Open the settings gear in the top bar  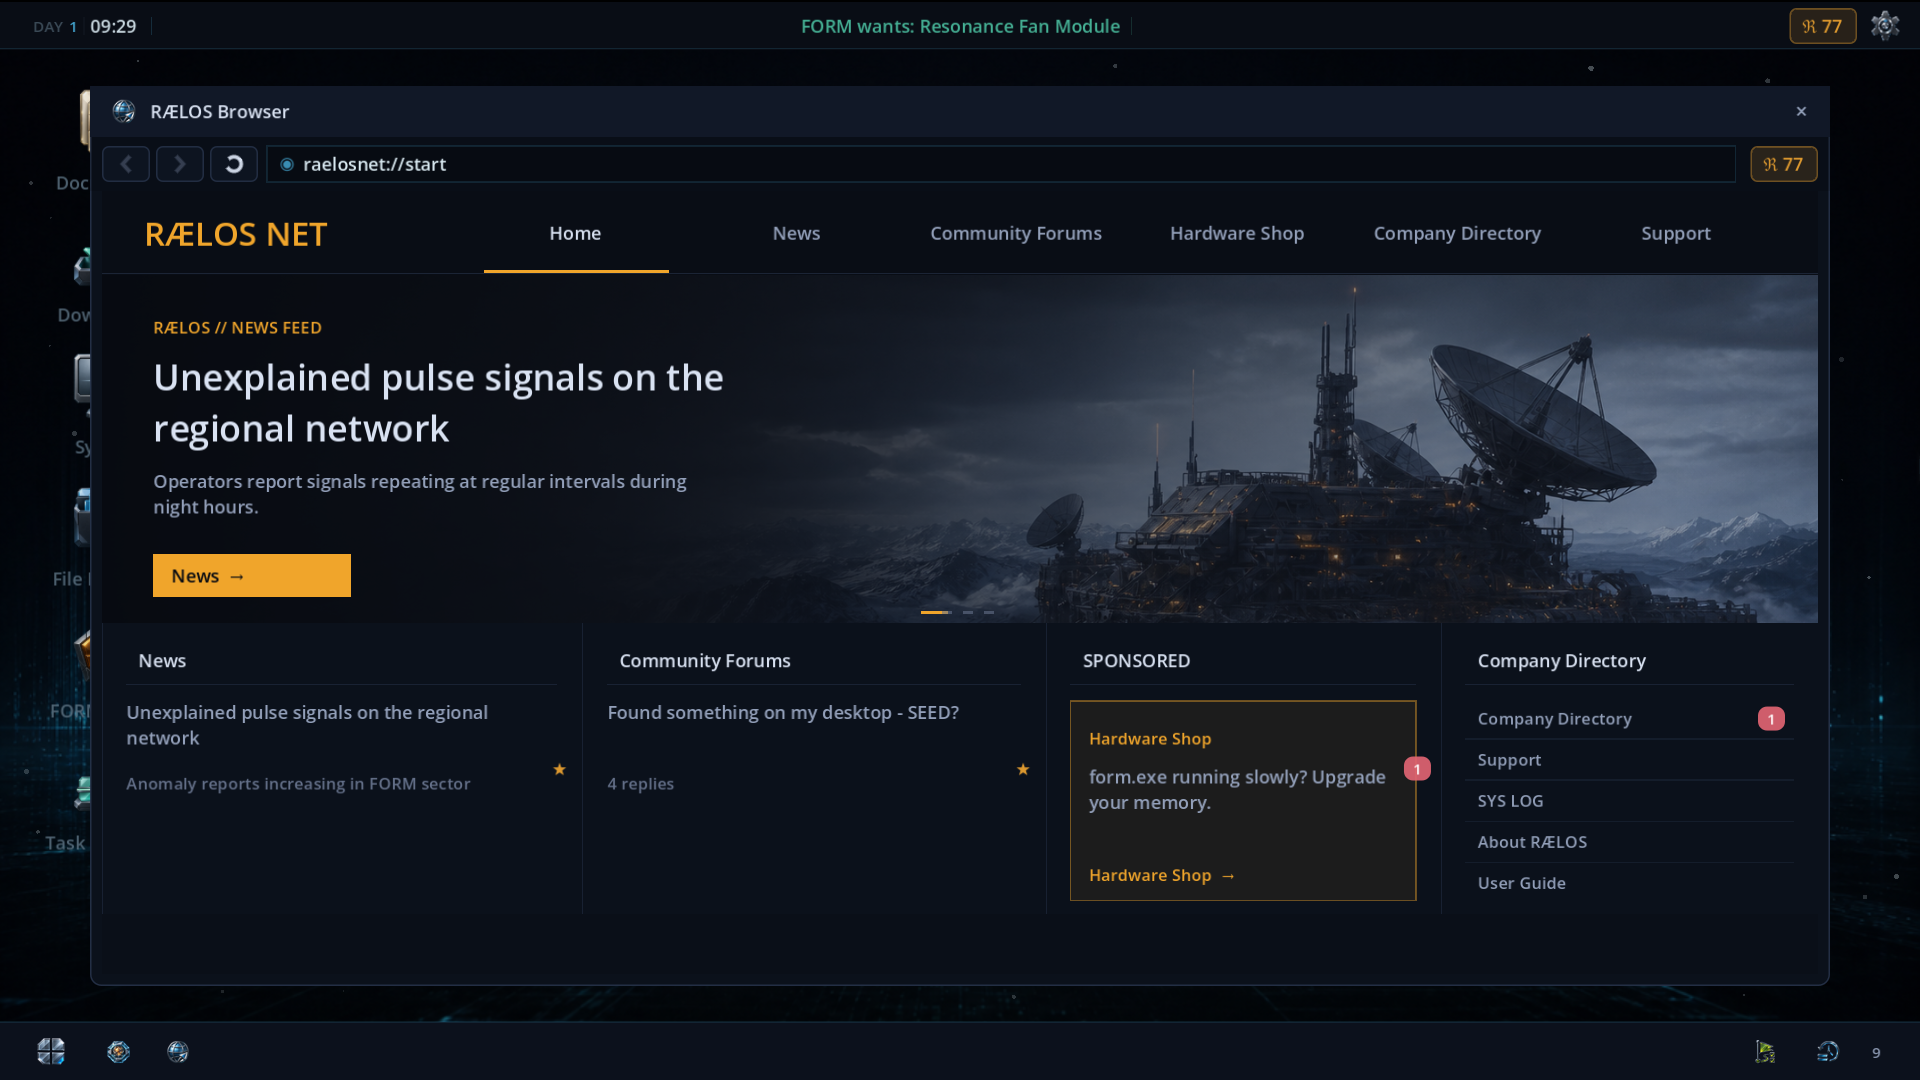[1885, 26]
